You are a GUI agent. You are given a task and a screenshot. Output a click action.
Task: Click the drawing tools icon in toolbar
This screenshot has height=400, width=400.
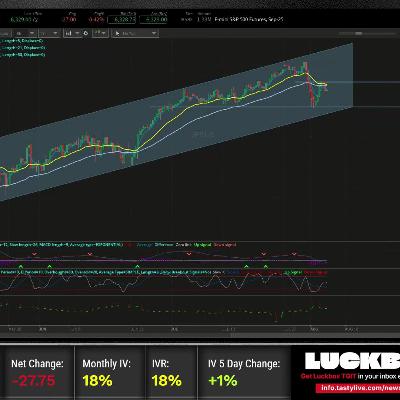pos(97,33)
